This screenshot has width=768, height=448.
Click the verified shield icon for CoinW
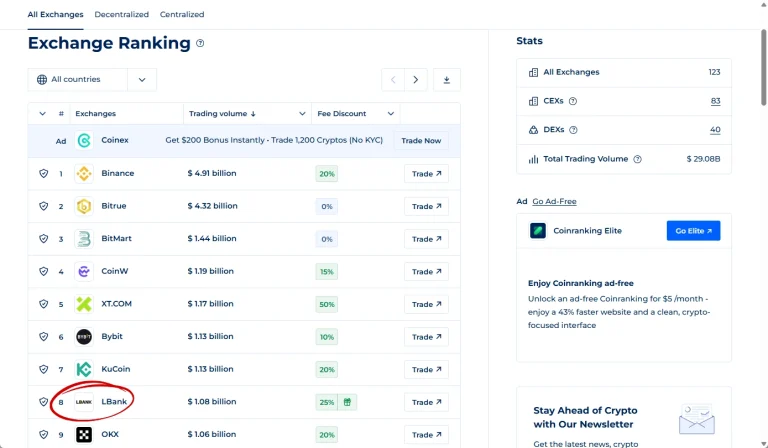[44, 271]
